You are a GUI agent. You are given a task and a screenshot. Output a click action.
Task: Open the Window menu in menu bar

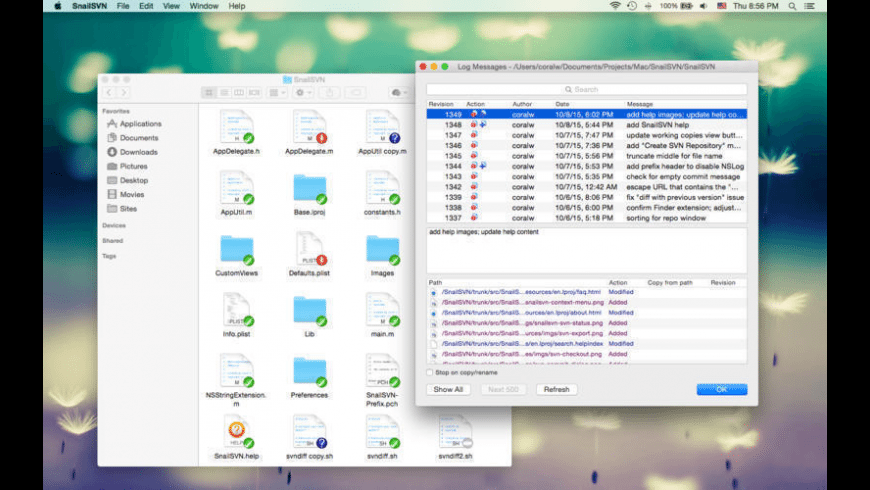[x=203, y=6]
